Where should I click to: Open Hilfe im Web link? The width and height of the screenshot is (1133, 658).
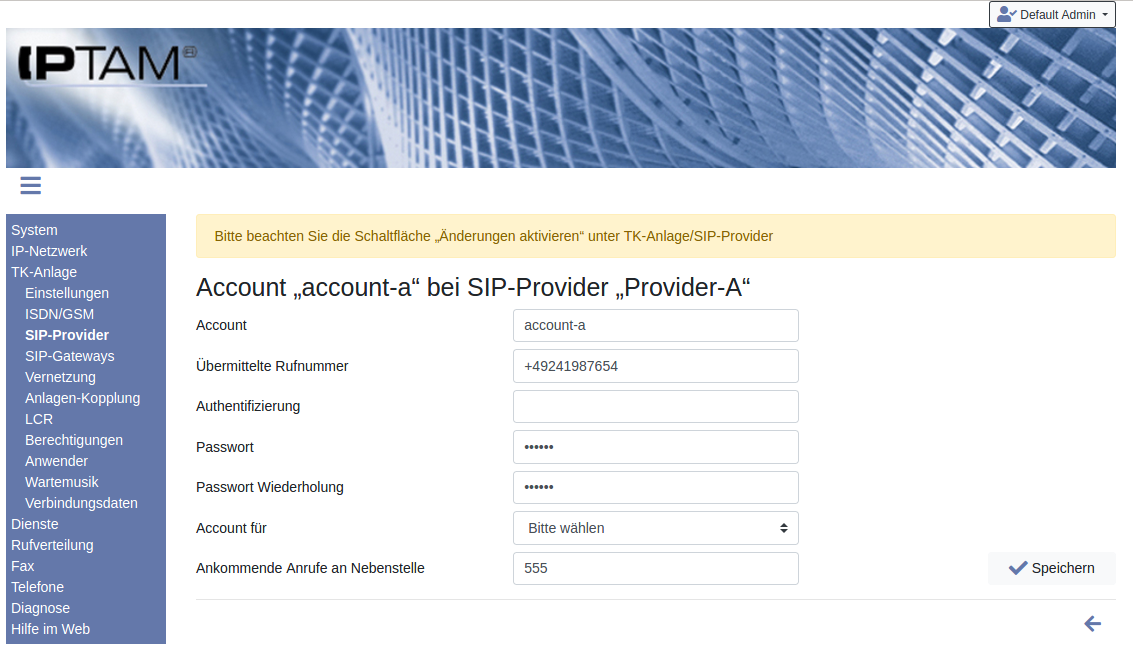51,629
